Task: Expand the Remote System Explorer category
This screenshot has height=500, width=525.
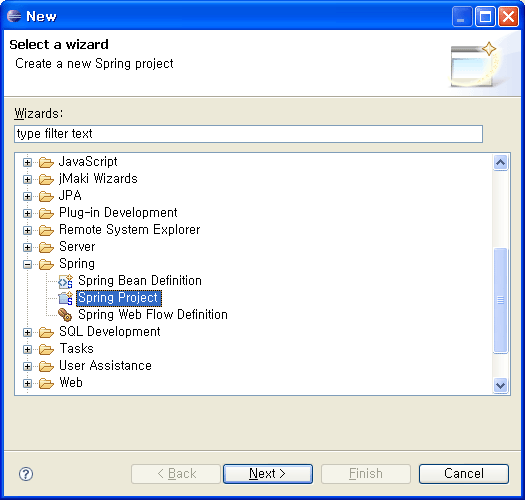Action: (27, 230)
